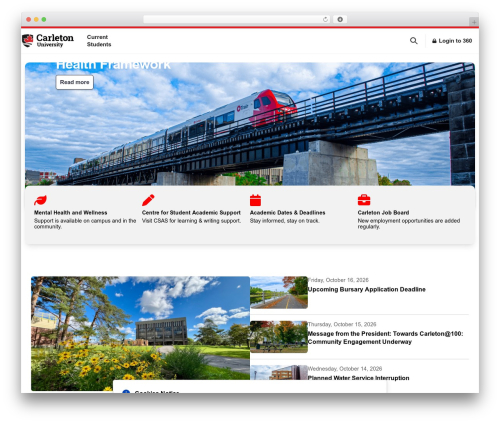This screenshot has width=500, height=423.
Task: Click the date 'Thursday, October 15, 2026'
Action: pyautogui.click(x=342, y=324)
